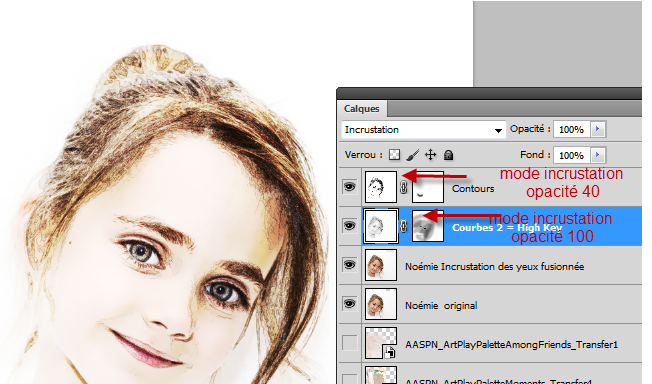
Task: Select the Contours layer thumbnail
Action: coord(381,187)
